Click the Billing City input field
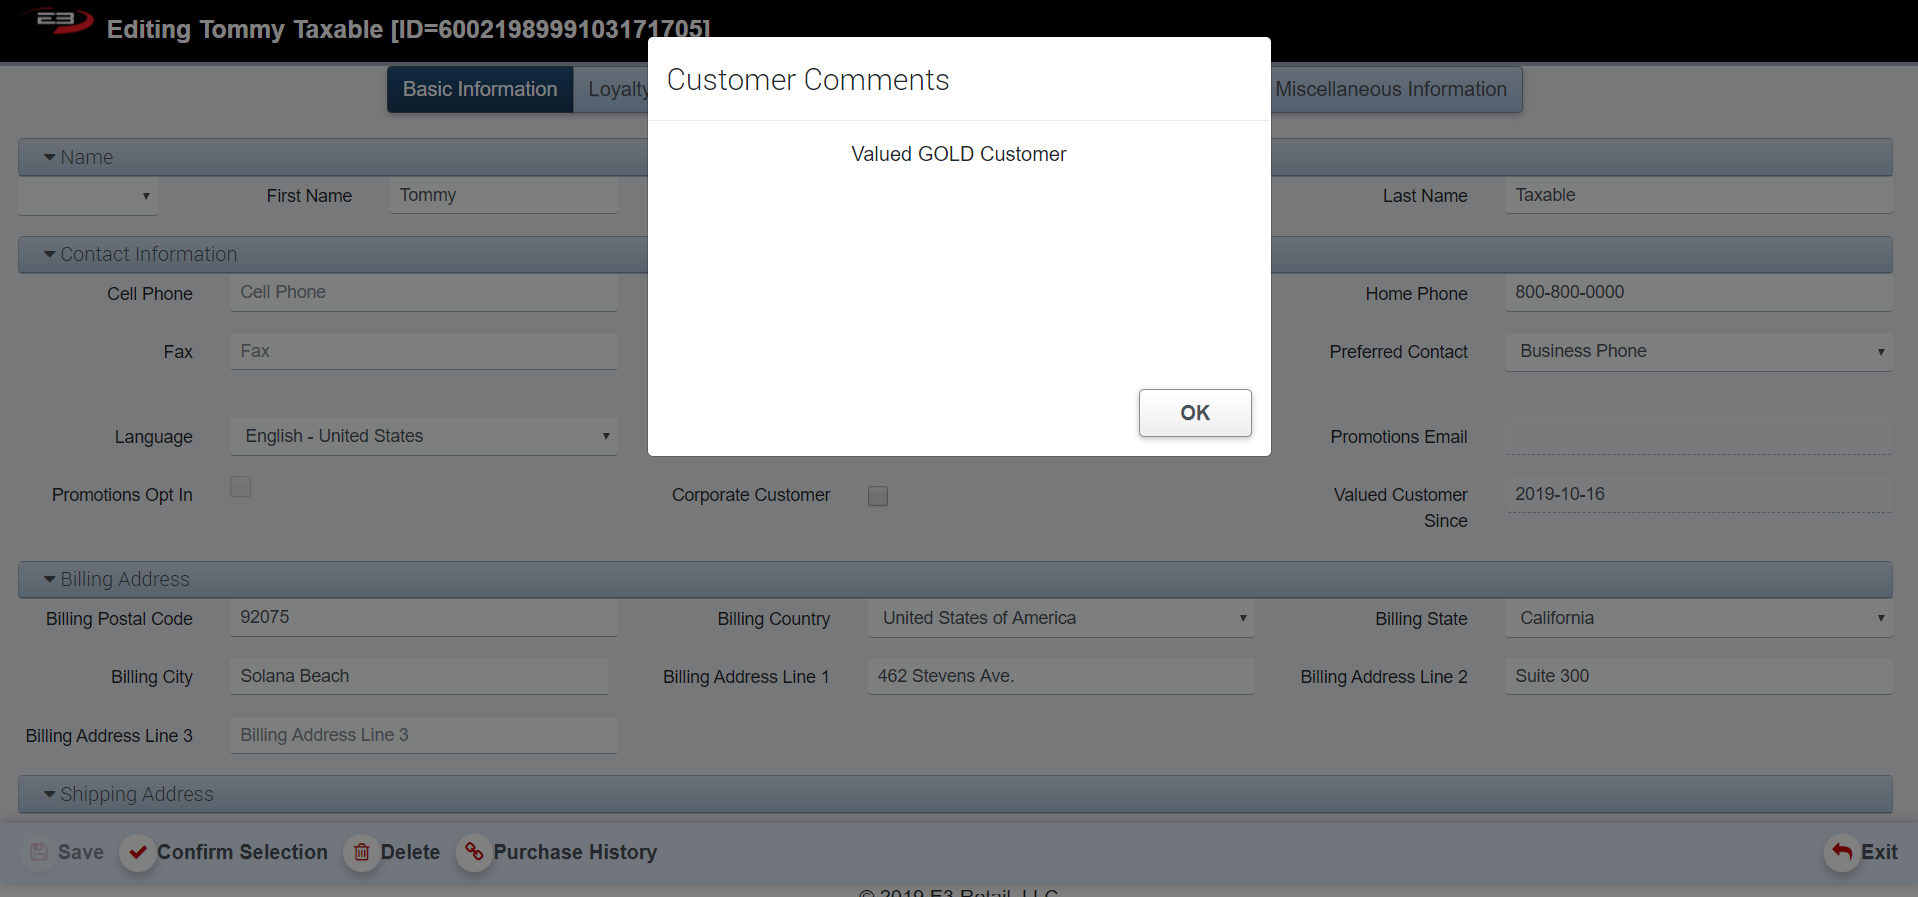 pos(418,676)
